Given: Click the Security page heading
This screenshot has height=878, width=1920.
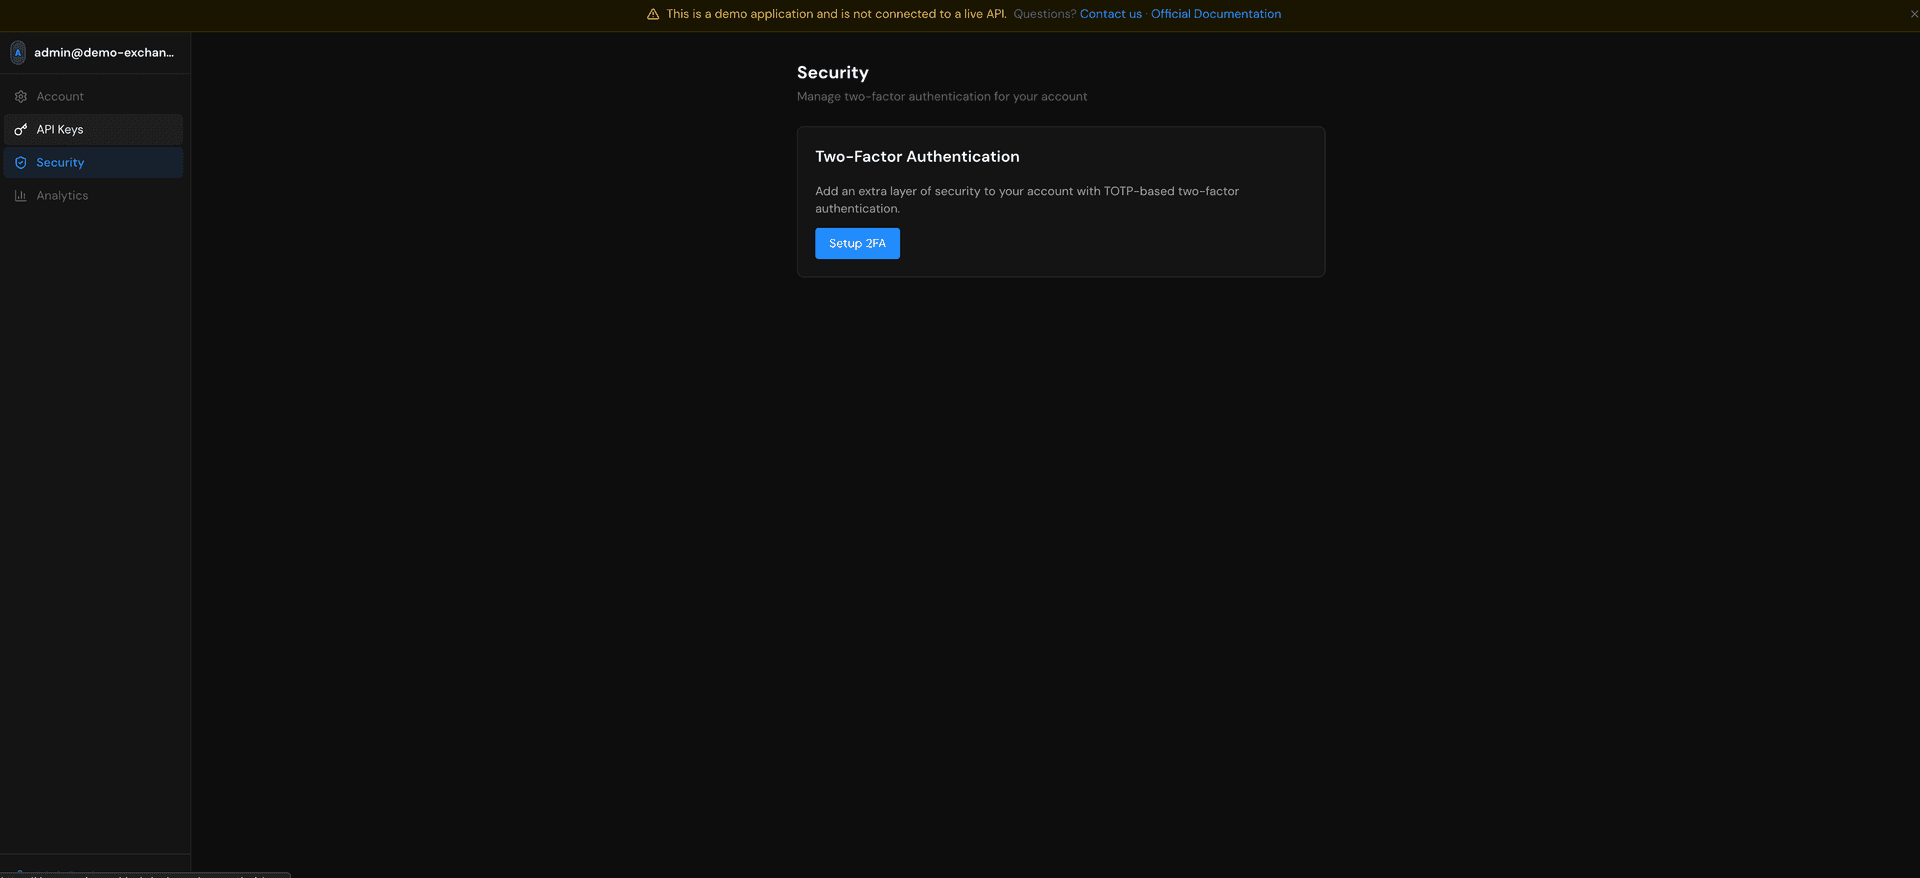Looking at the screenshot, I should [832, 73].
